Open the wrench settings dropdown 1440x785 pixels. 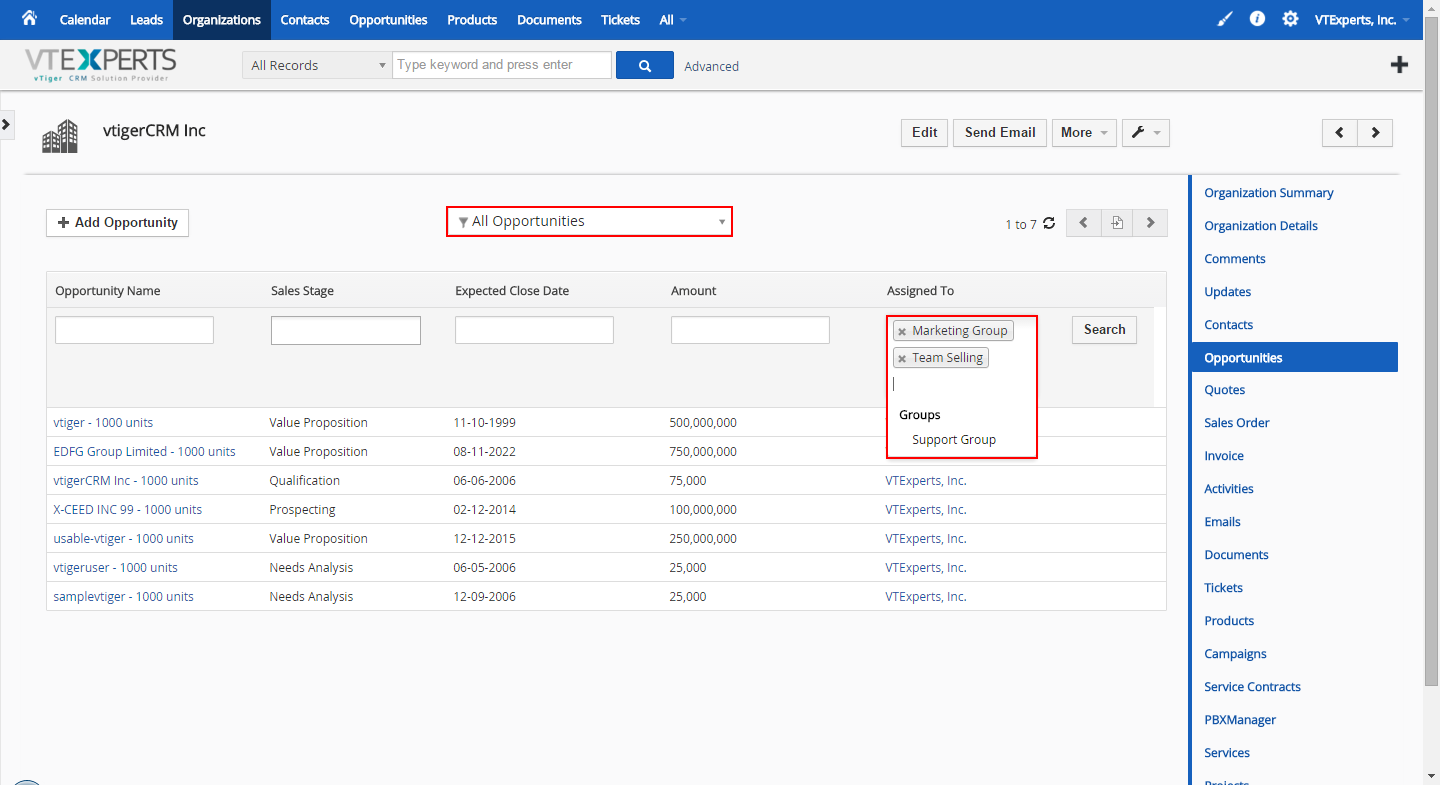[x=1146, y=133]
